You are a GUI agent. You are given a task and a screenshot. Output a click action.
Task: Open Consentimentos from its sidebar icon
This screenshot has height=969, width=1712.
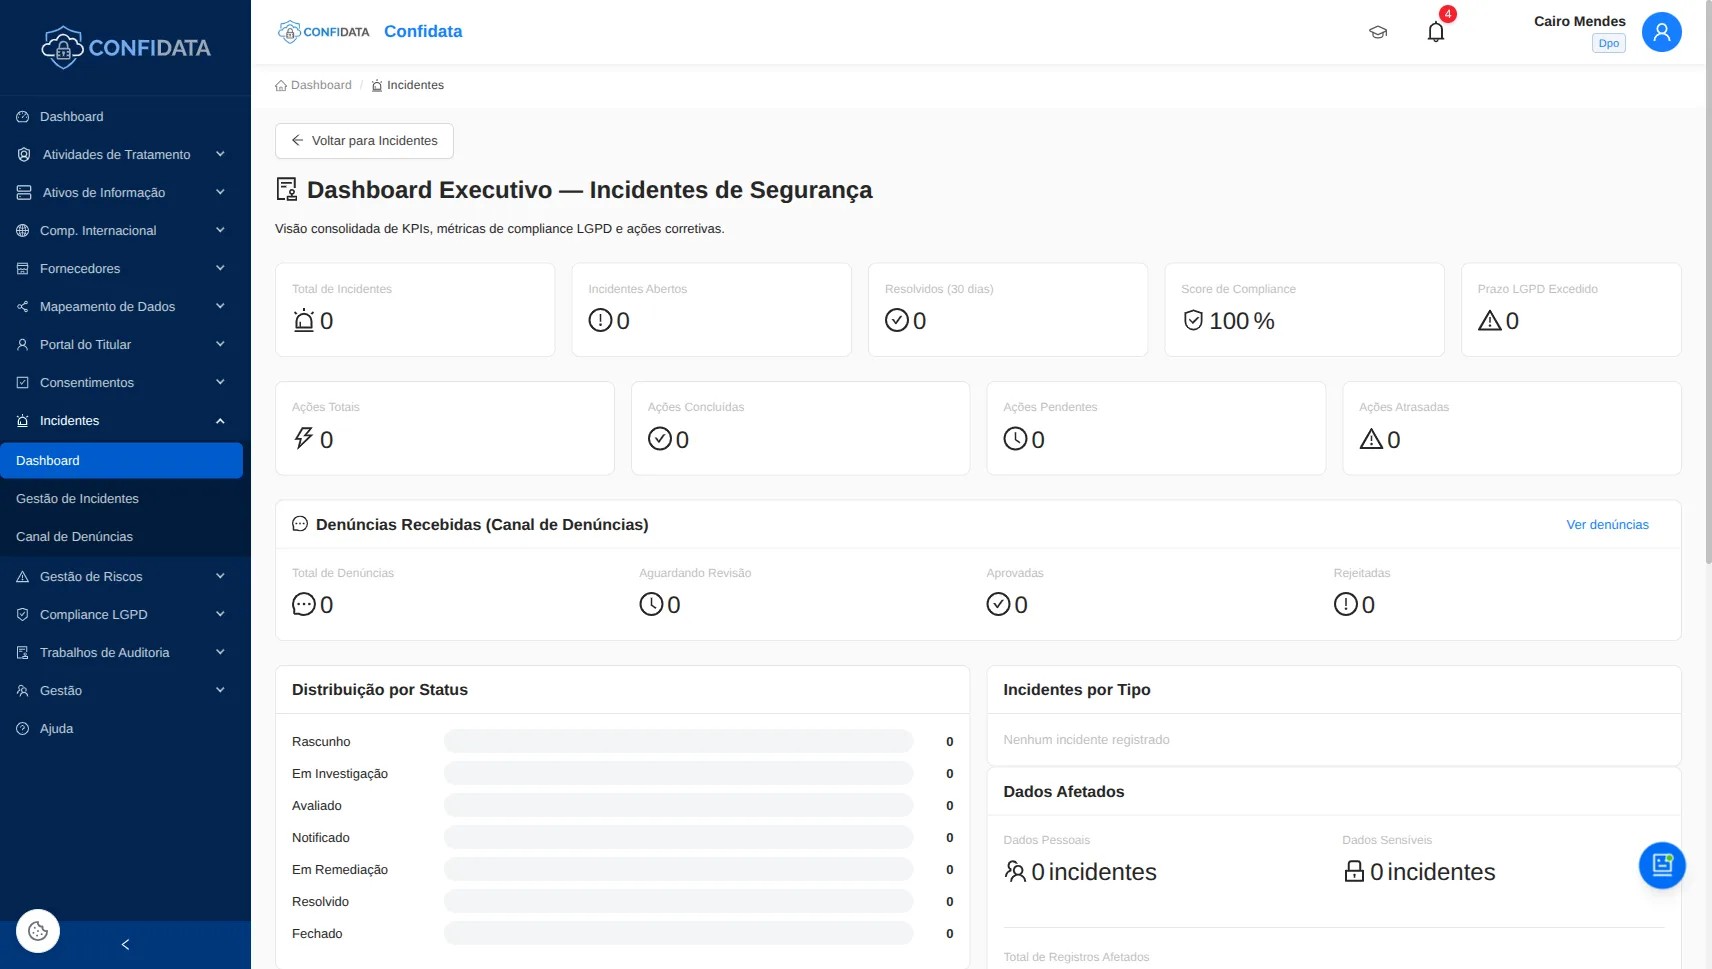pyautogui.click(x=21, y=382)
